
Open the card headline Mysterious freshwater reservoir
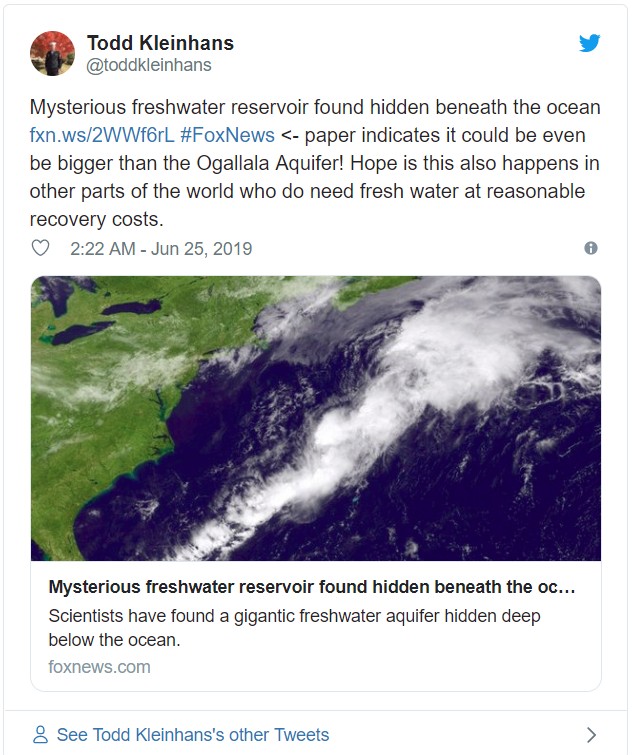[x=312, y=587]
